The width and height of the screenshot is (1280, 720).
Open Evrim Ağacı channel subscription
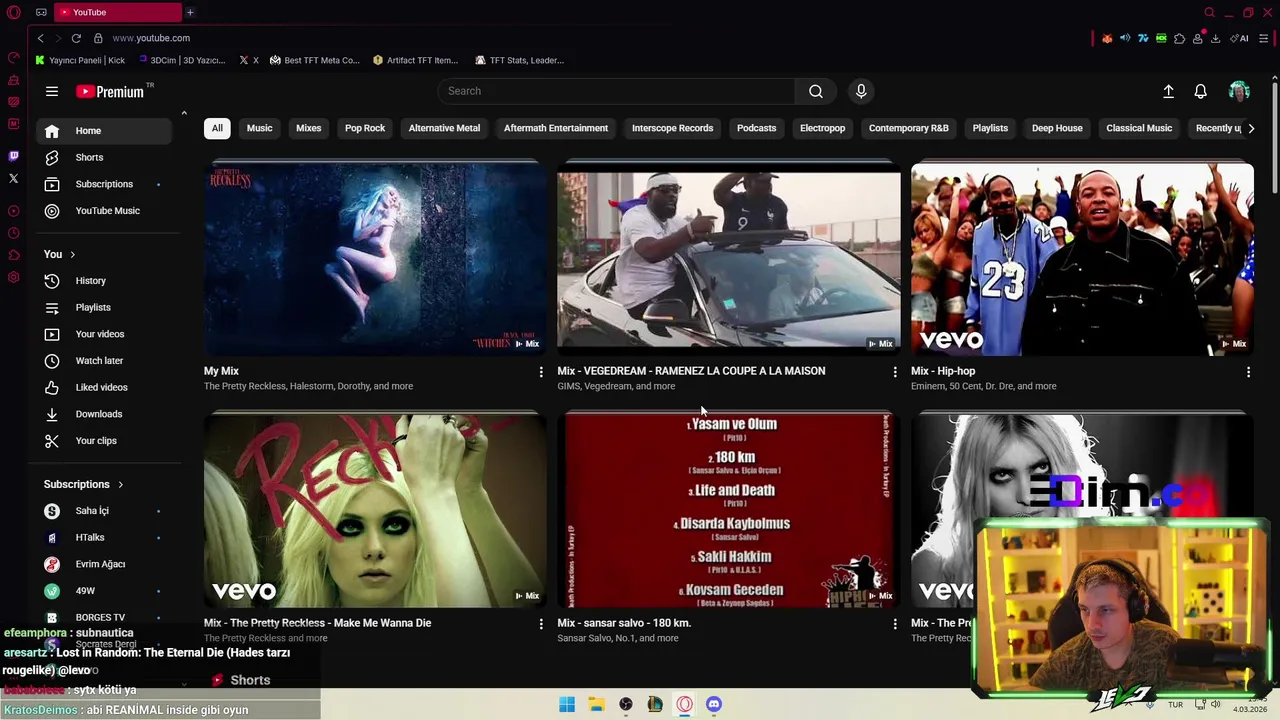point(103,564)
